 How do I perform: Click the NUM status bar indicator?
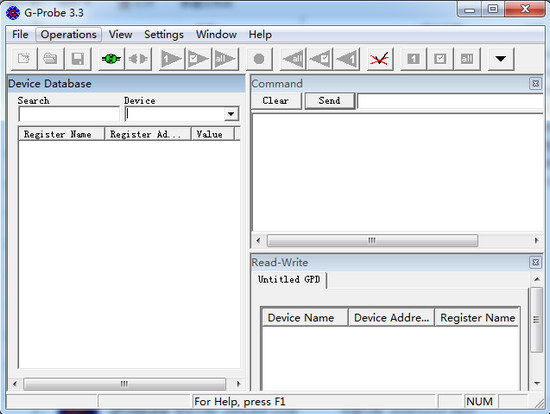479,401
